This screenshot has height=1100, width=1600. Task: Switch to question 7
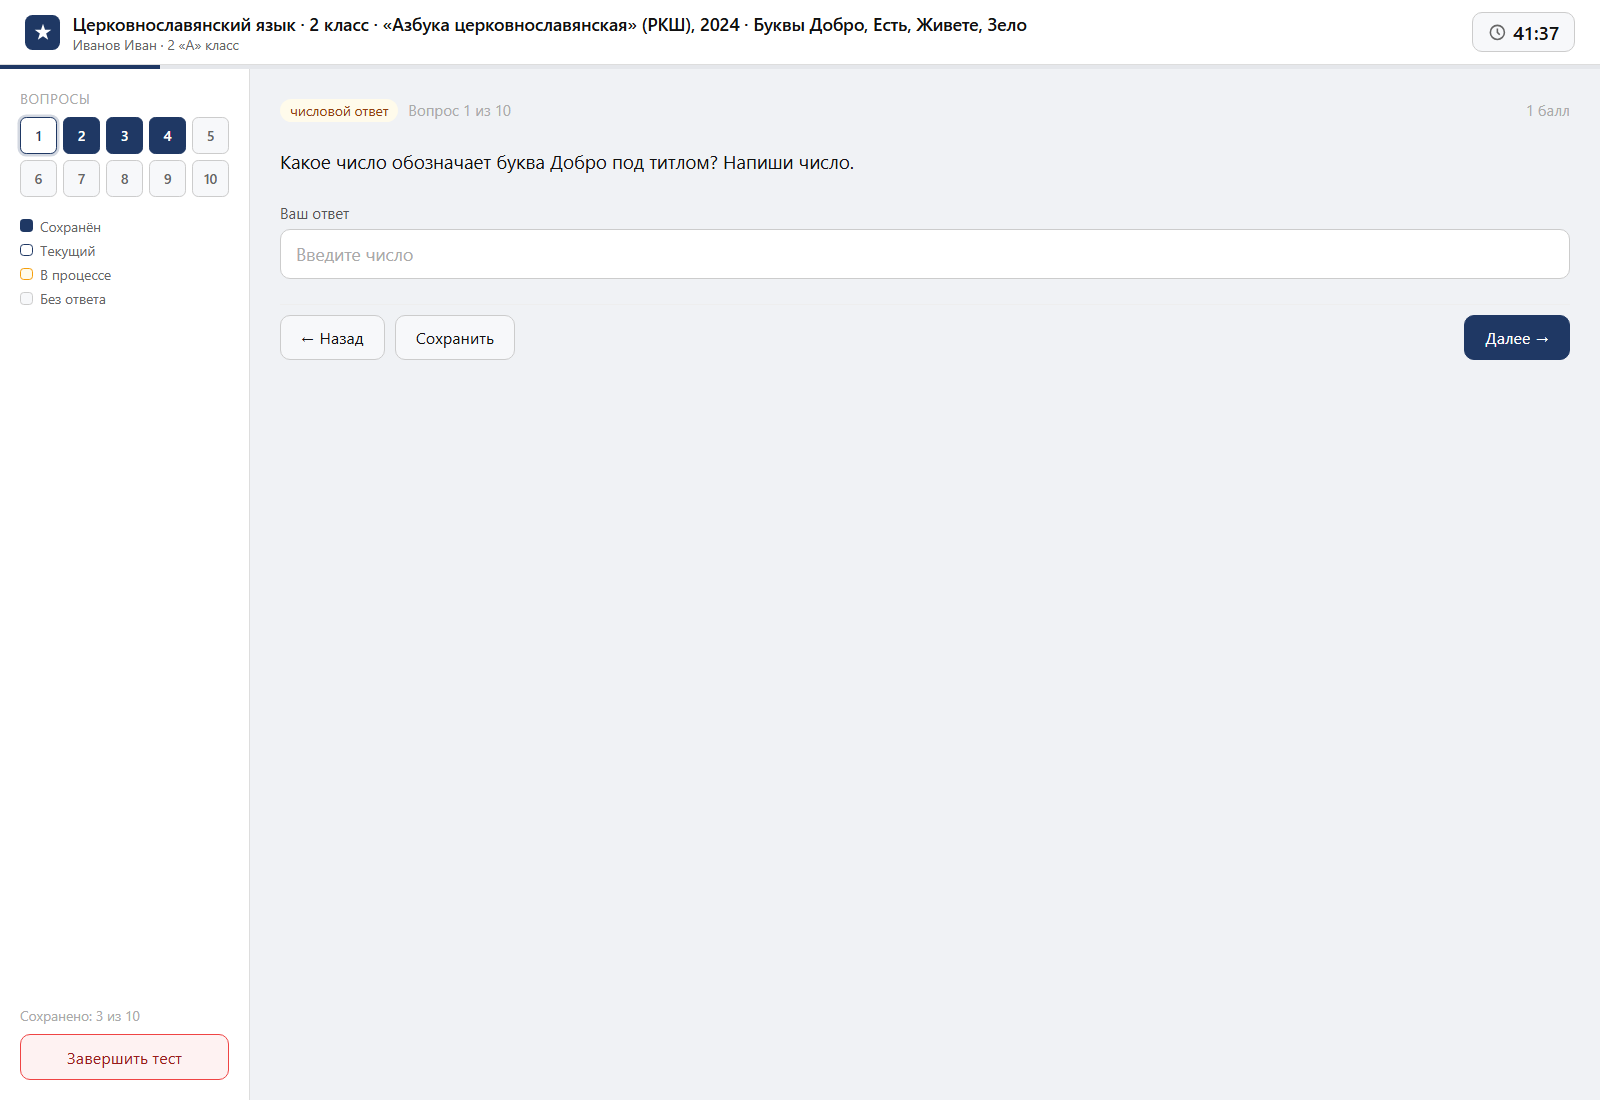pos(81,179)
